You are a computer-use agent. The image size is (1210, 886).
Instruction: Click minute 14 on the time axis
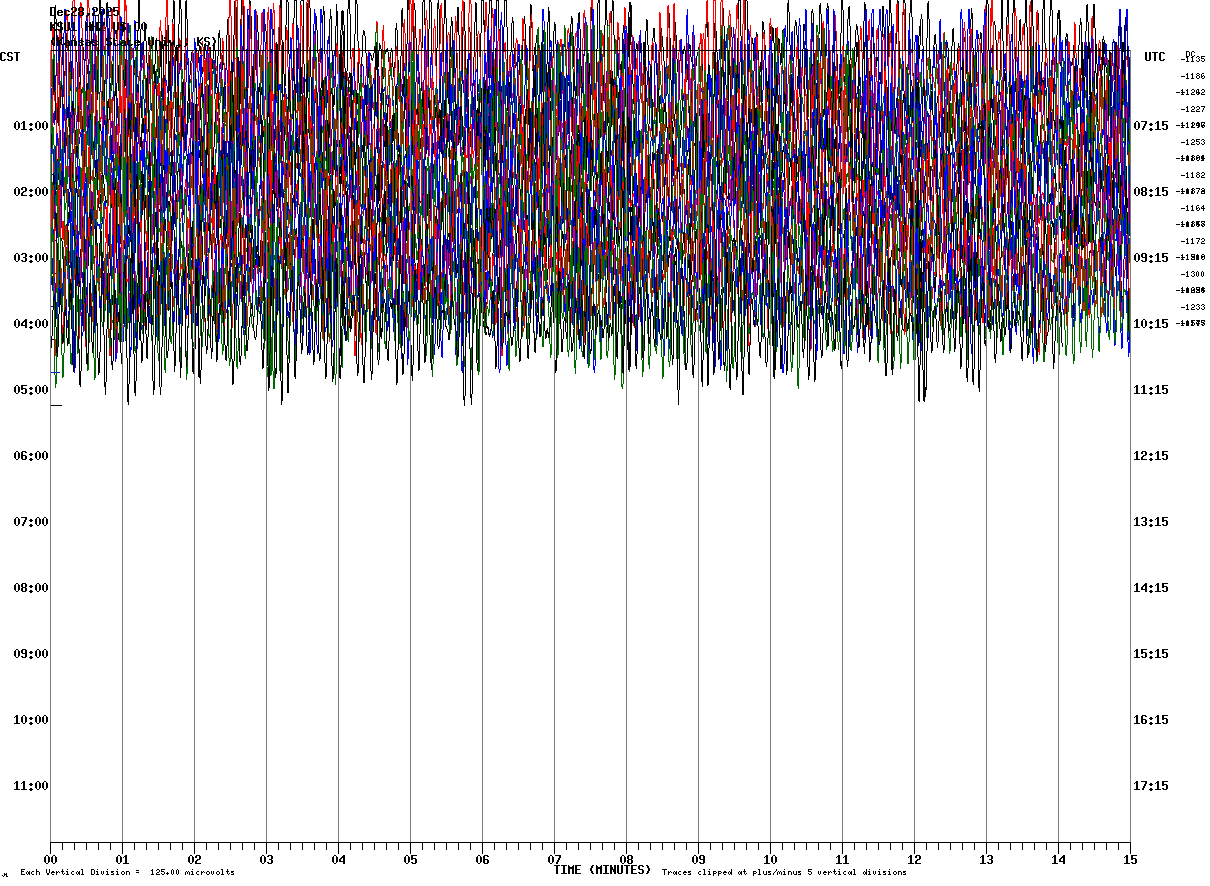pyautogui.click(x=1058, y=860)
